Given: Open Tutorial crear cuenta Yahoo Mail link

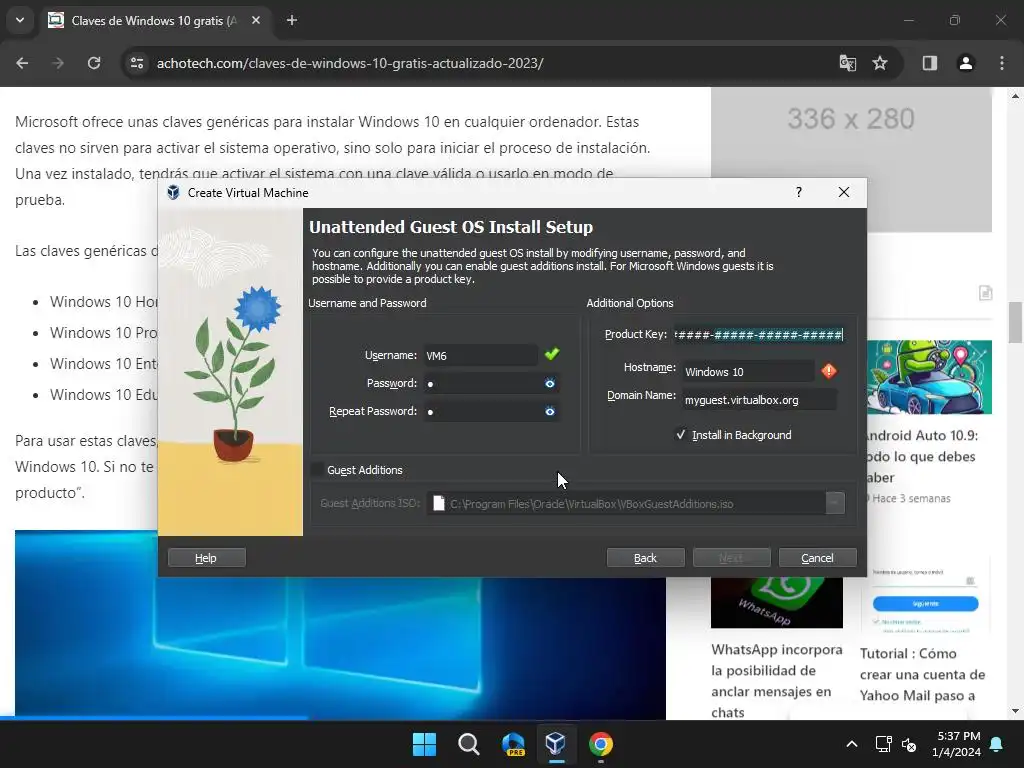Looking at the screenshot, I should (x=922, y=675).
